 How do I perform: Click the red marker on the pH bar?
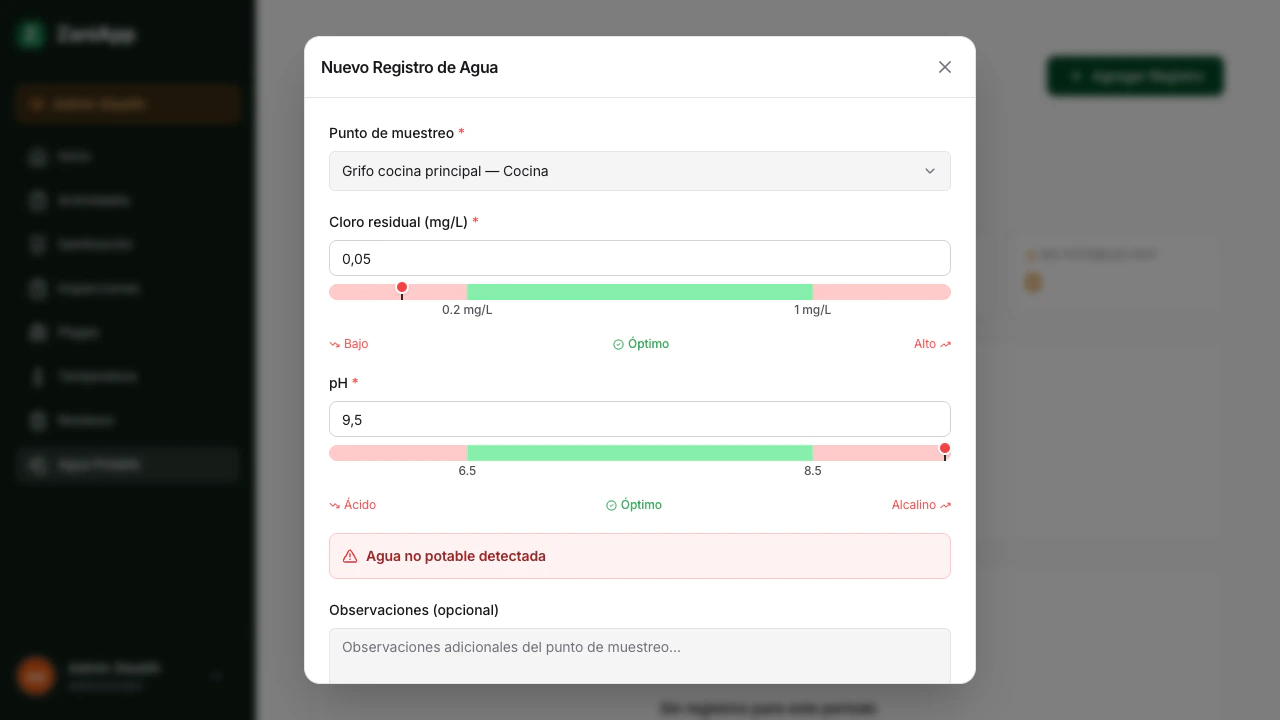coord(945,449)
